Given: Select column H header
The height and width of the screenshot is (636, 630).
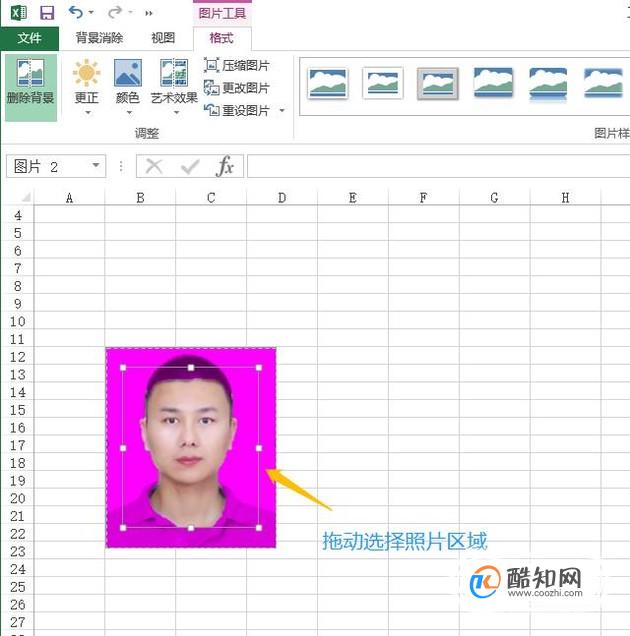Looking at the screenshot, I should 565,198.
